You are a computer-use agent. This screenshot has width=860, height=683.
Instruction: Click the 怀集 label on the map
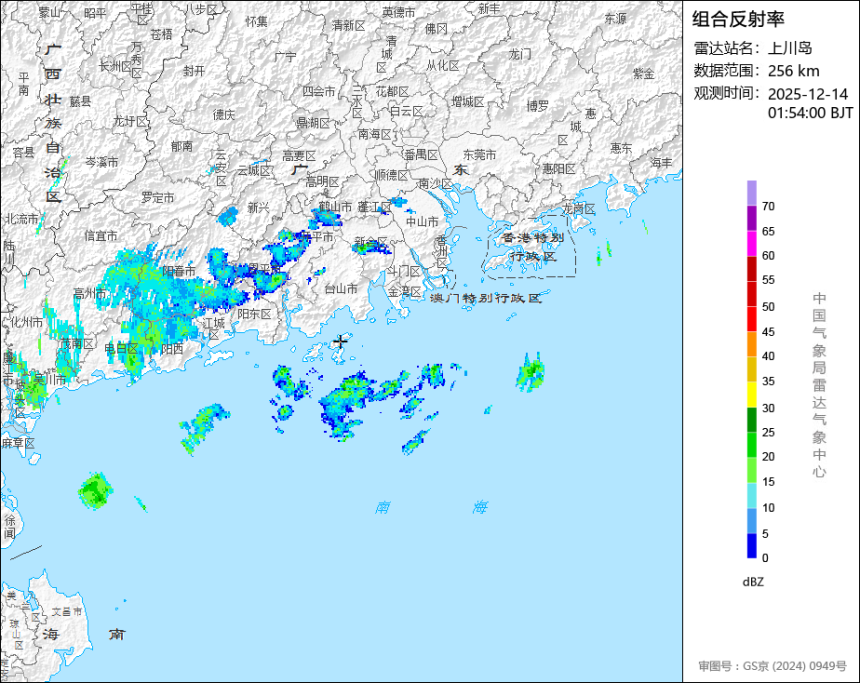257,21
